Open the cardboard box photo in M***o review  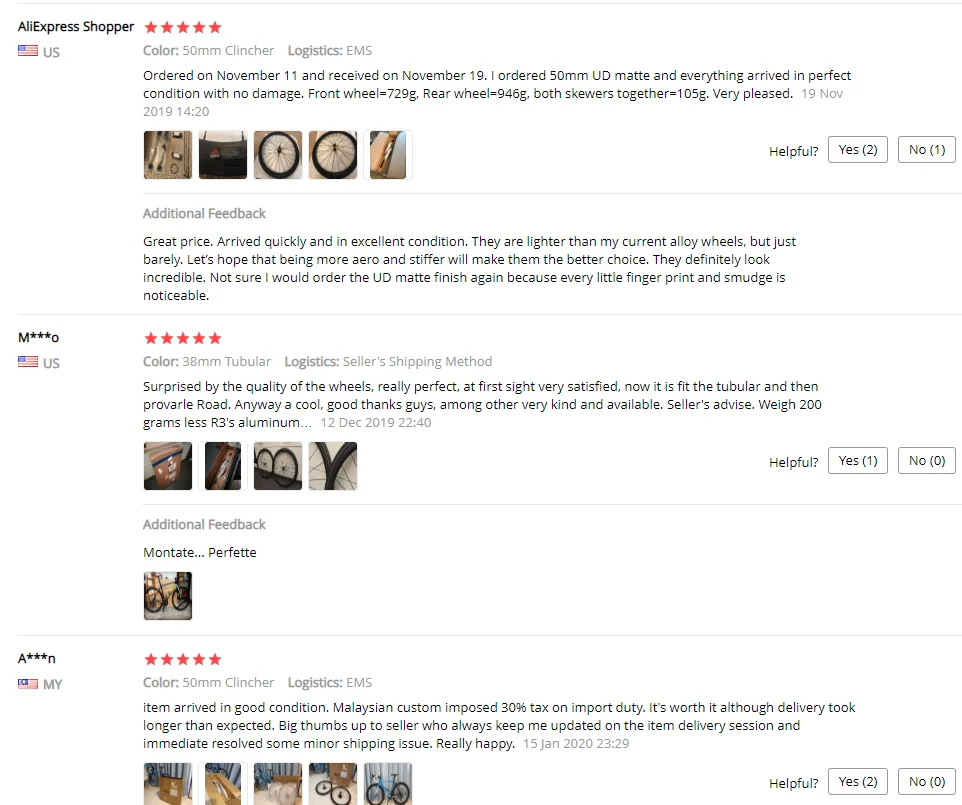[x=167, y=466]
